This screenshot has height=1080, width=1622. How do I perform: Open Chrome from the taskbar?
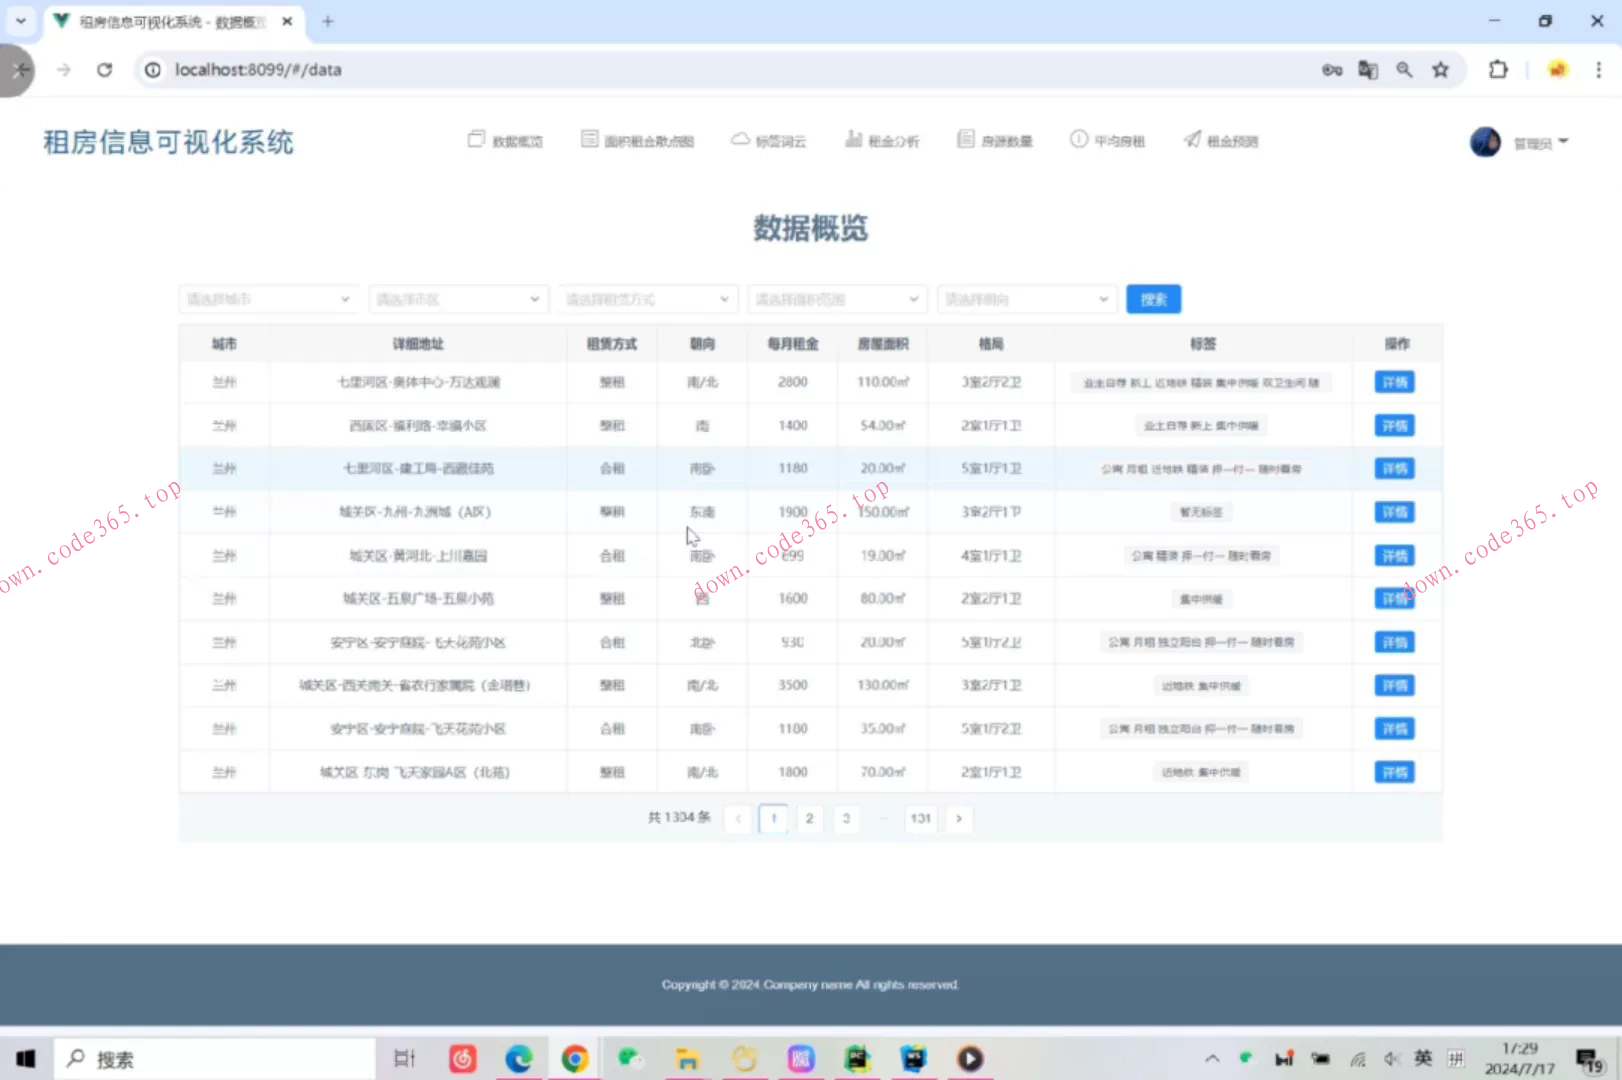575,1057
